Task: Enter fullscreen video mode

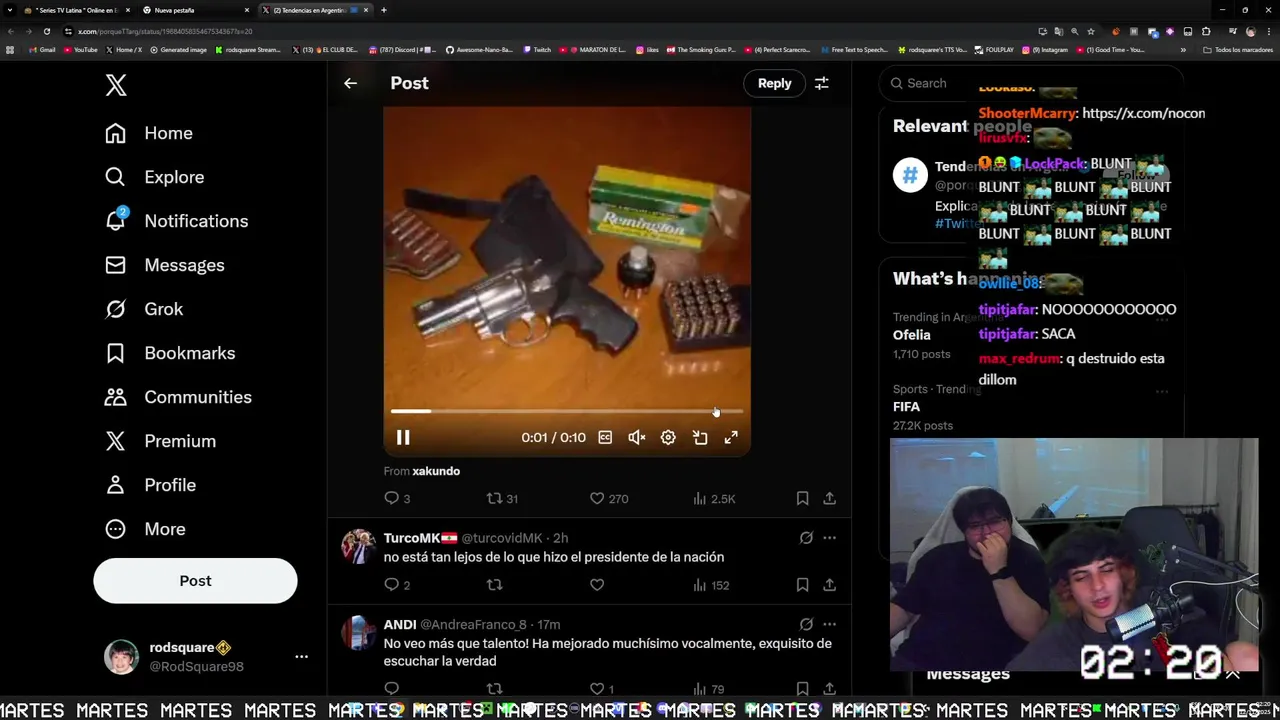Action: coord(731,437)
